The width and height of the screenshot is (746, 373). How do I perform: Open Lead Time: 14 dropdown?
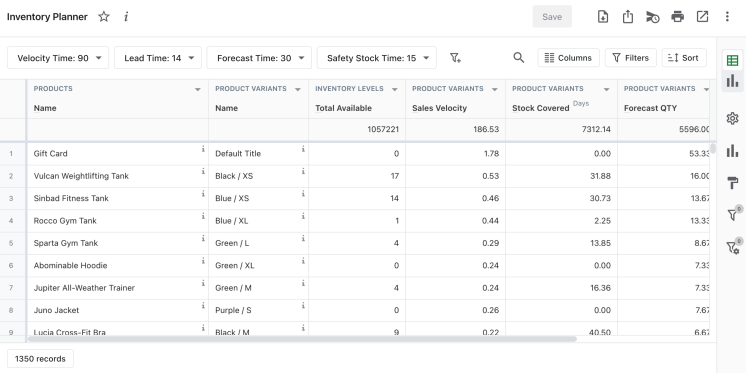158,58
